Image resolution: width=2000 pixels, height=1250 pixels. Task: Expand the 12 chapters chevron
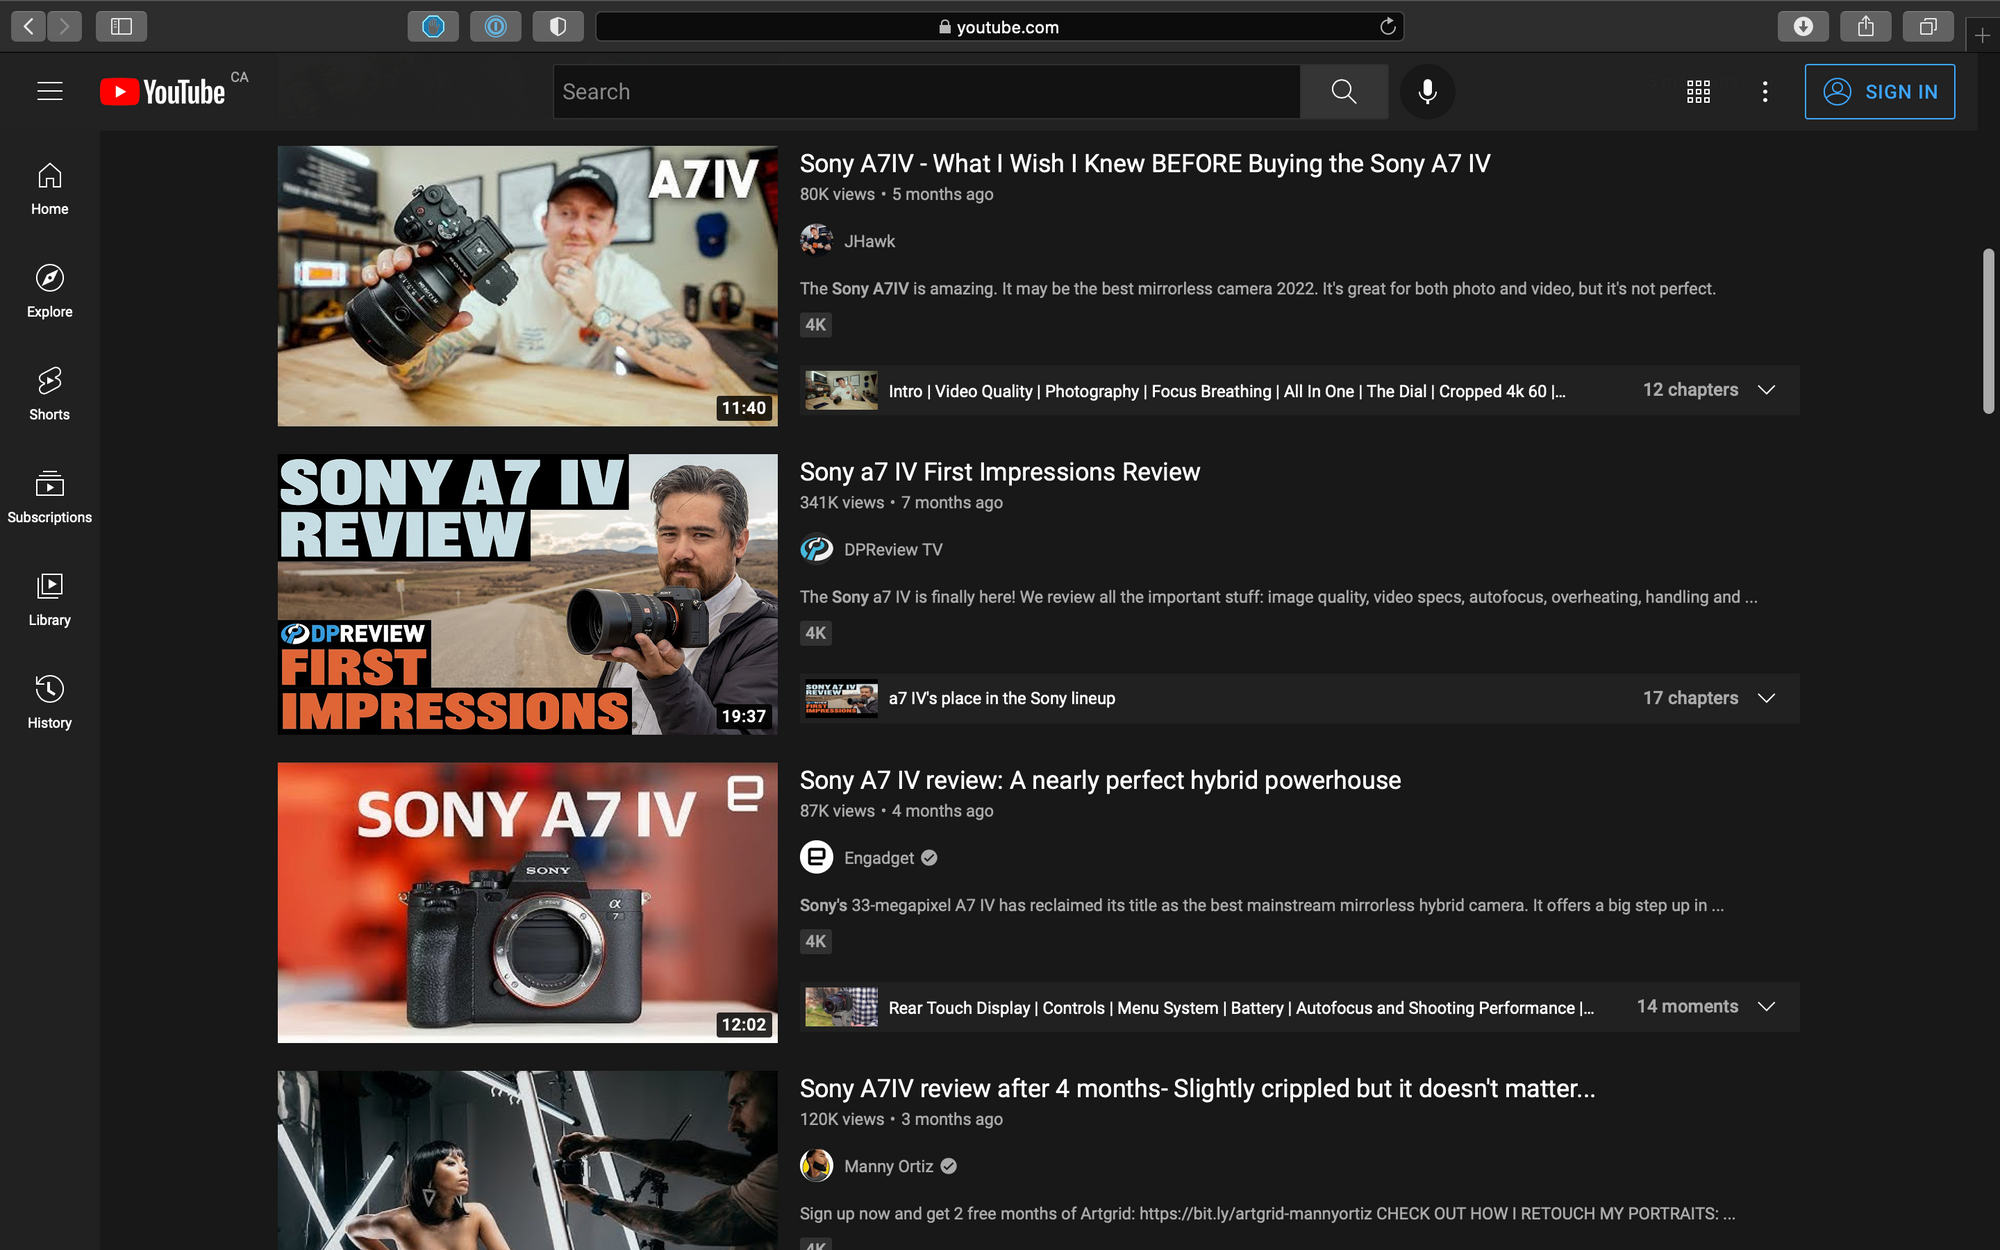click(1767, 390)
